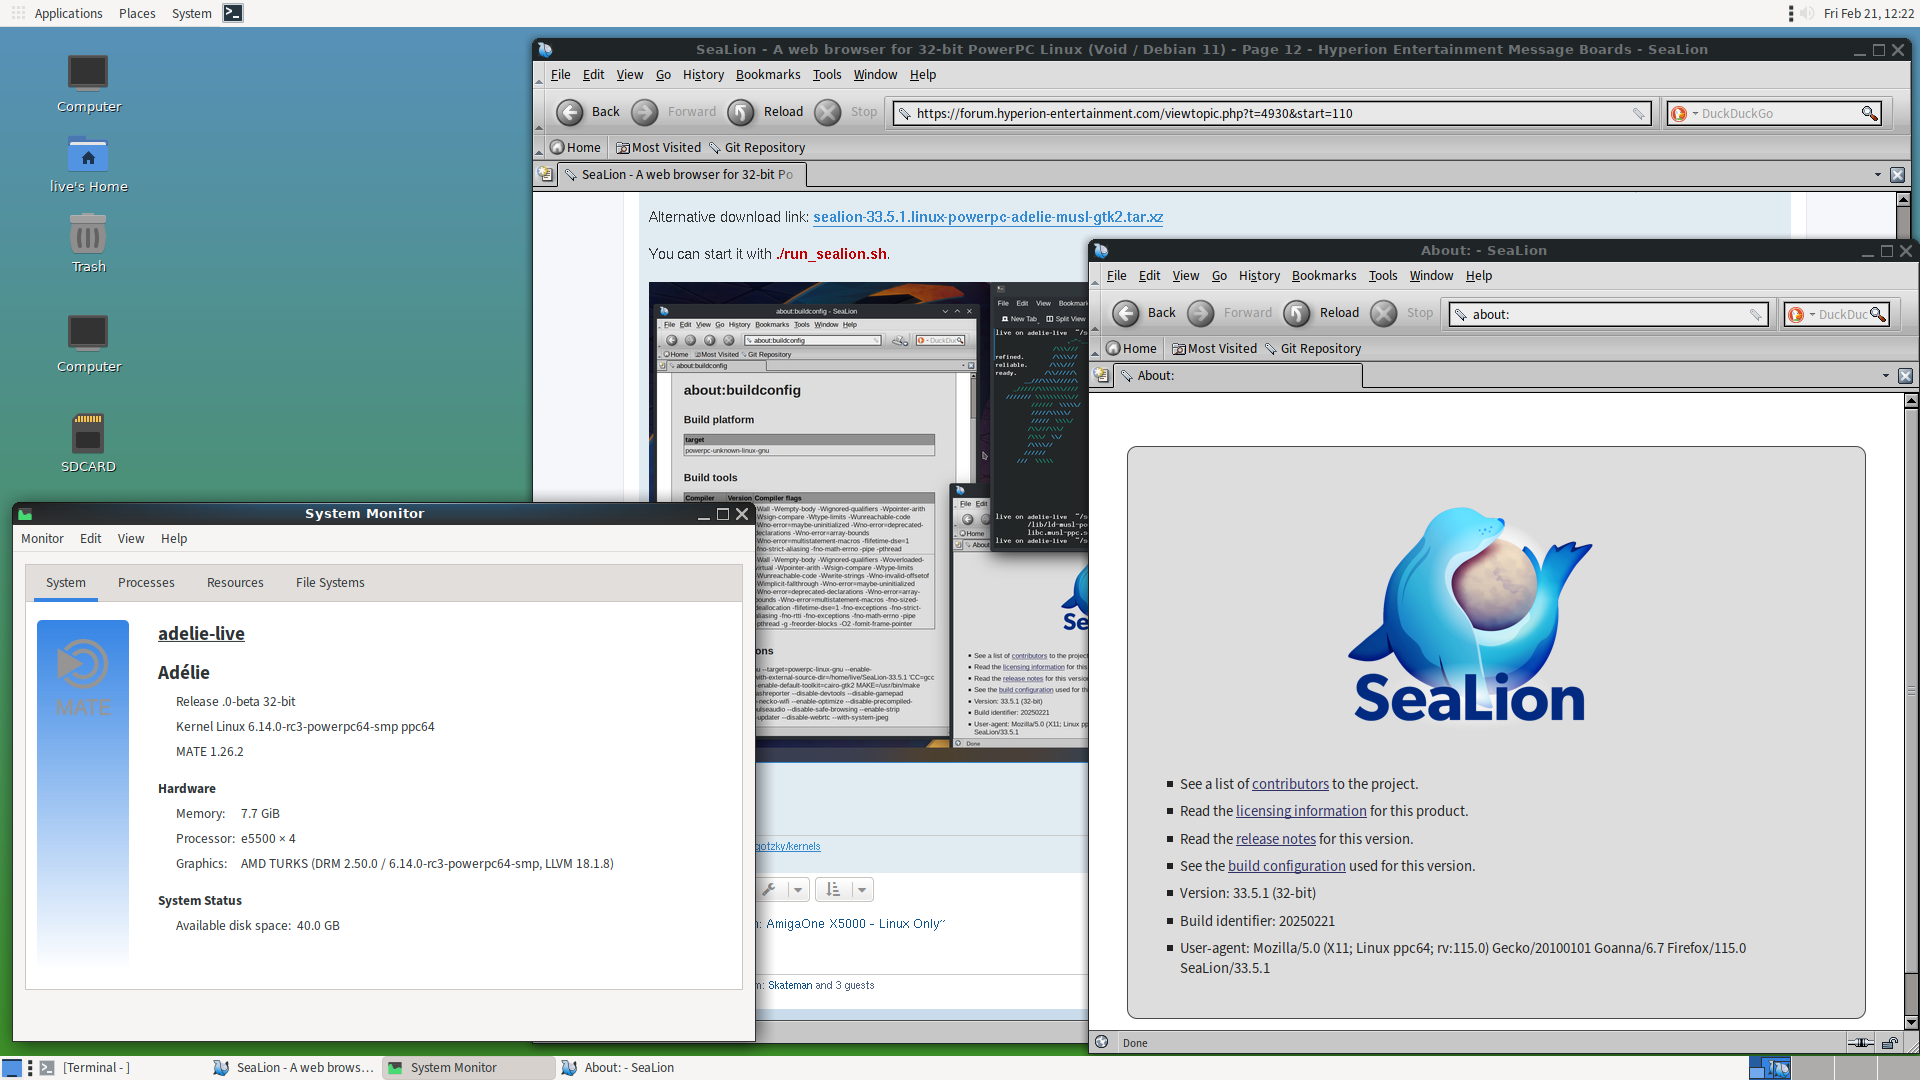Screen dimensions: 1920x1080
Task: Expand tab list dropdown in About window
Action: pos(1886,376)
